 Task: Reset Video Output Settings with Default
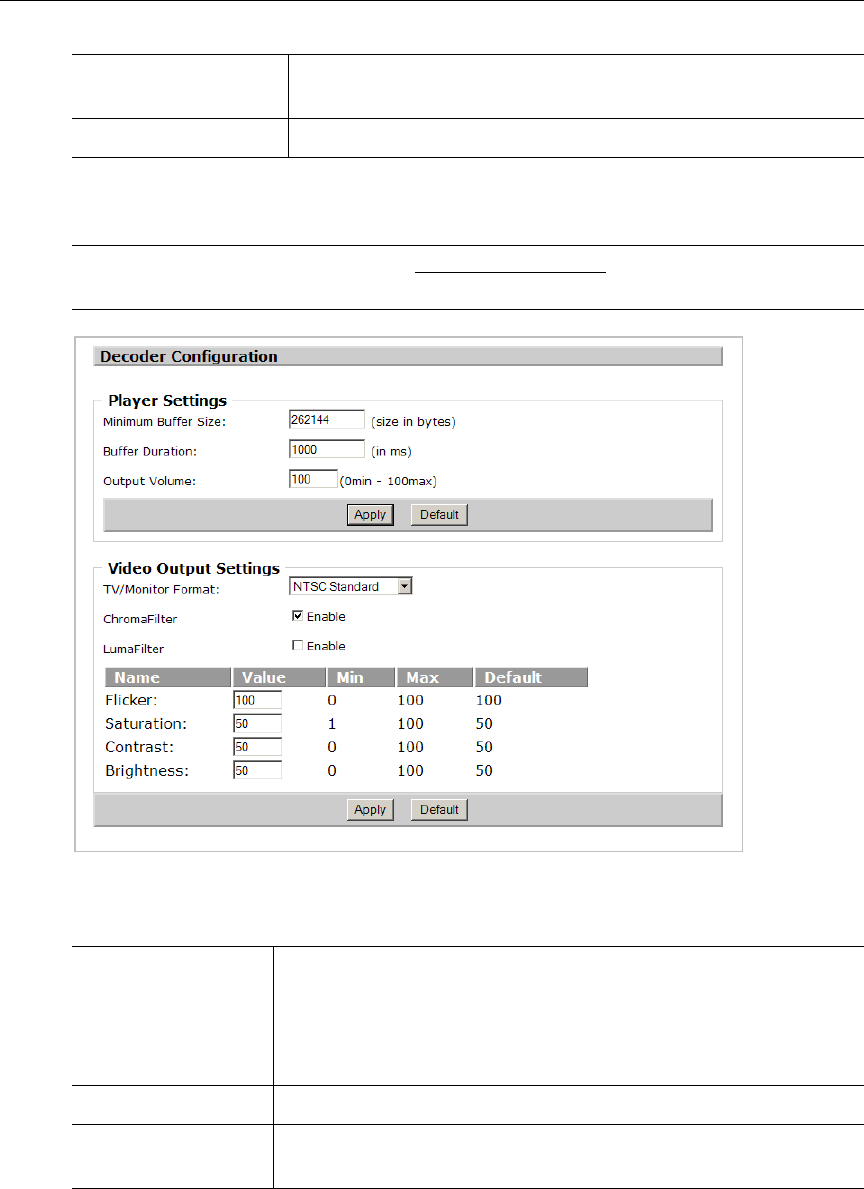pyautogui.click(x=439, y=810)
